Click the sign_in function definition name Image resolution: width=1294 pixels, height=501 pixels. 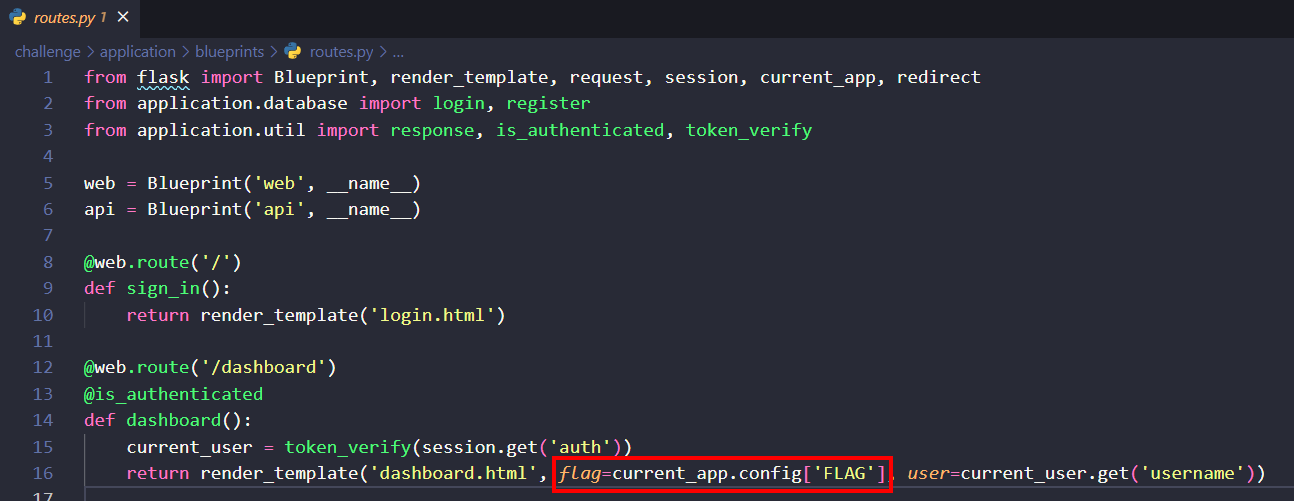163,289
